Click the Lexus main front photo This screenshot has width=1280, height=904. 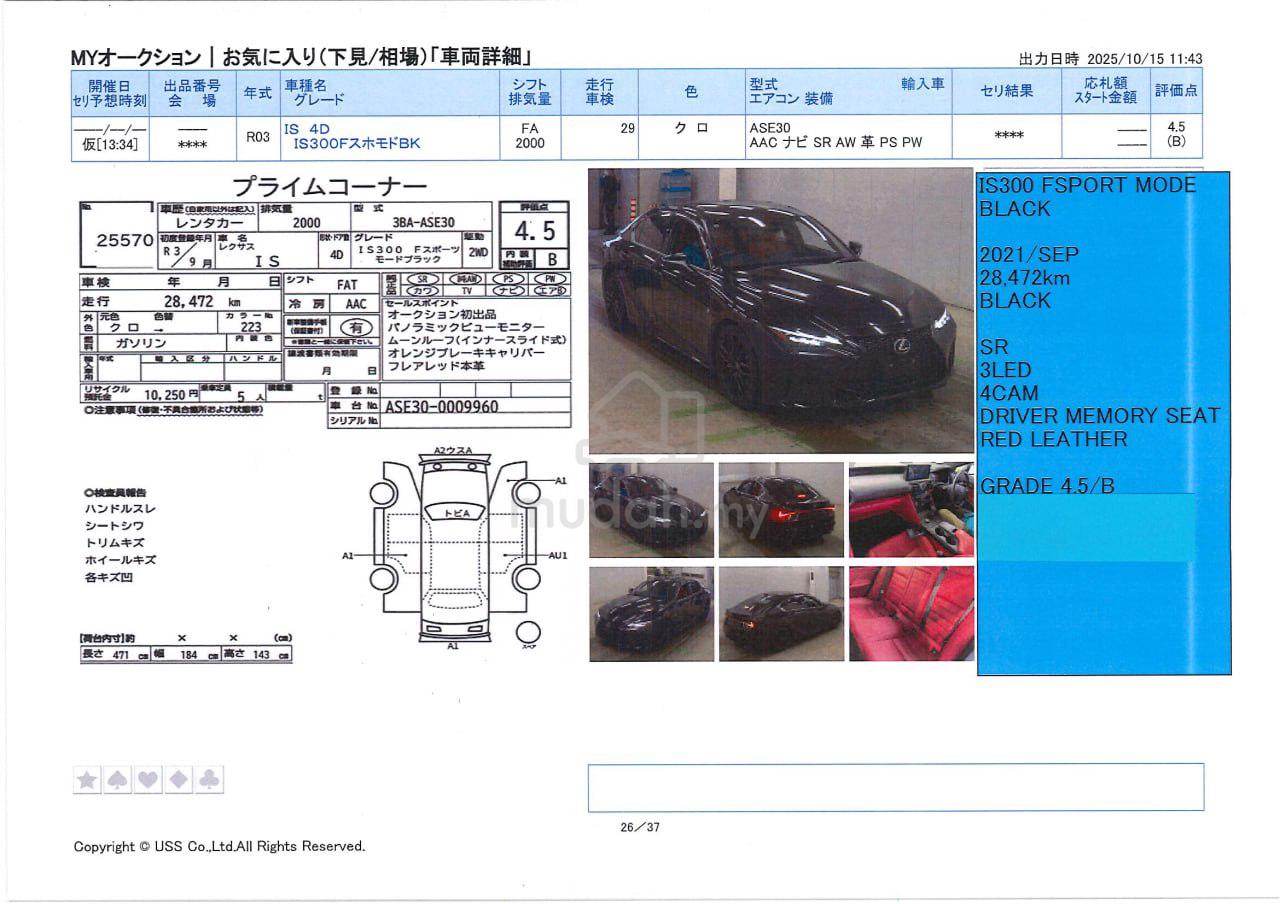(x=780, y=311)
